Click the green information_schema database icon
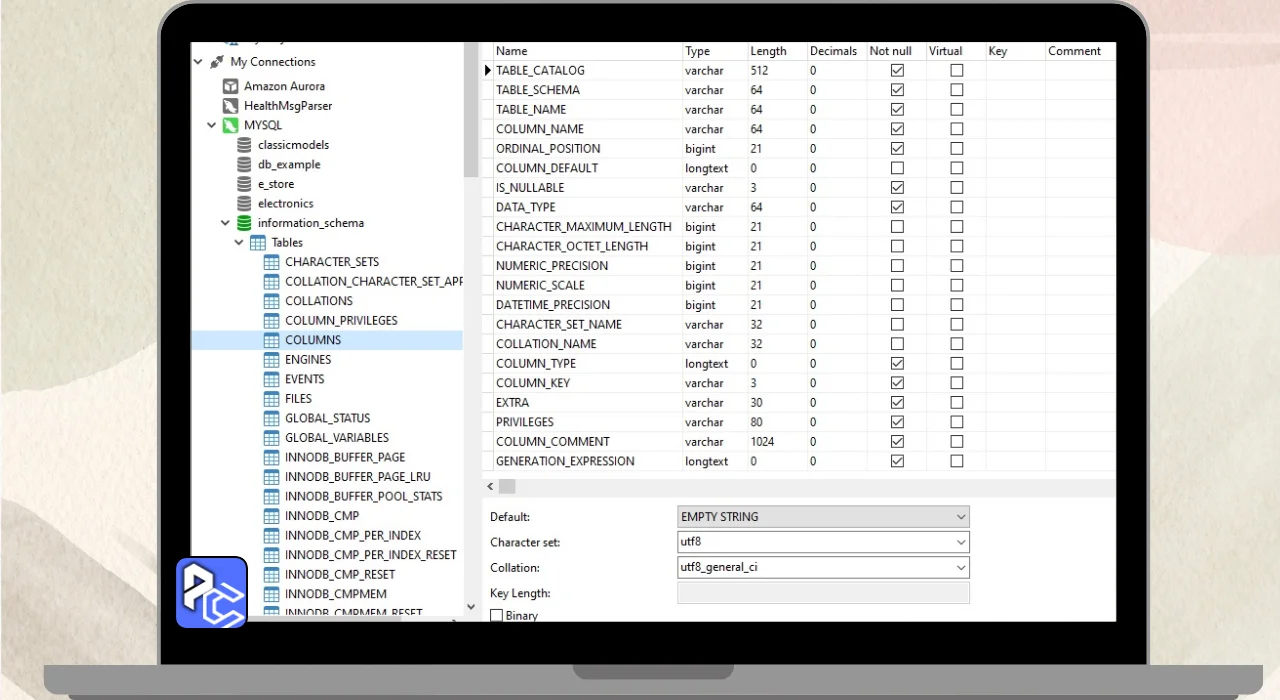Viewport: 1280px width, 700px height. (244, 223)
